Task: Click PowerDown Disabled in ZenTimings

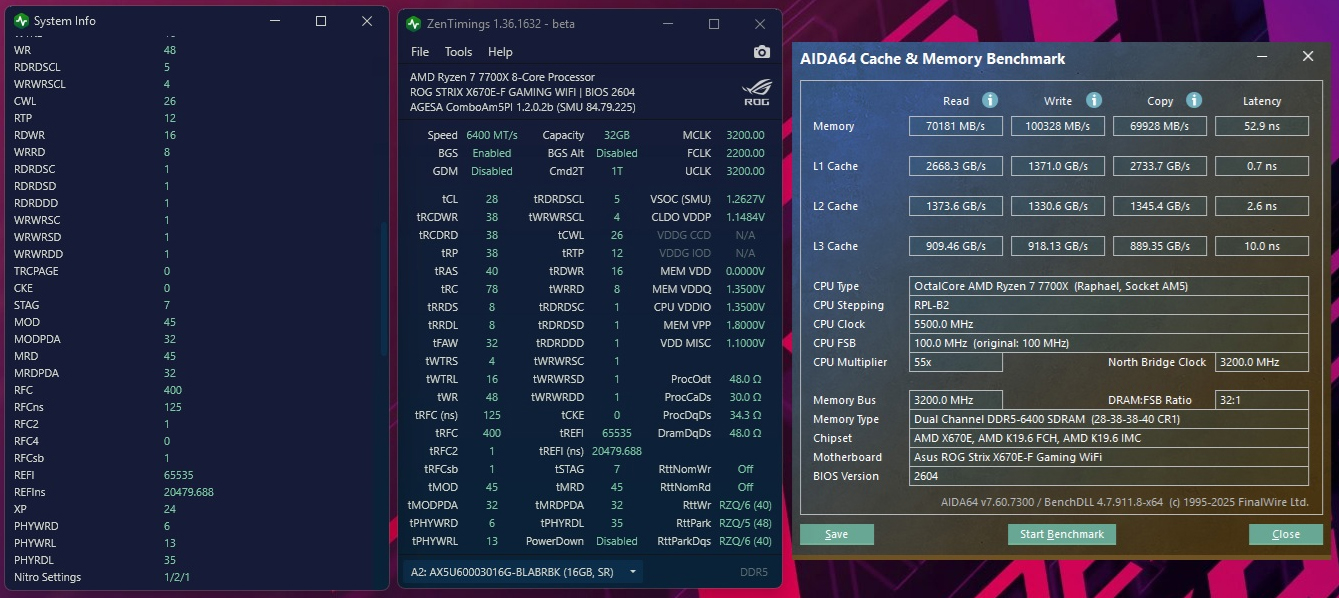Action: [x=616, y=541]
